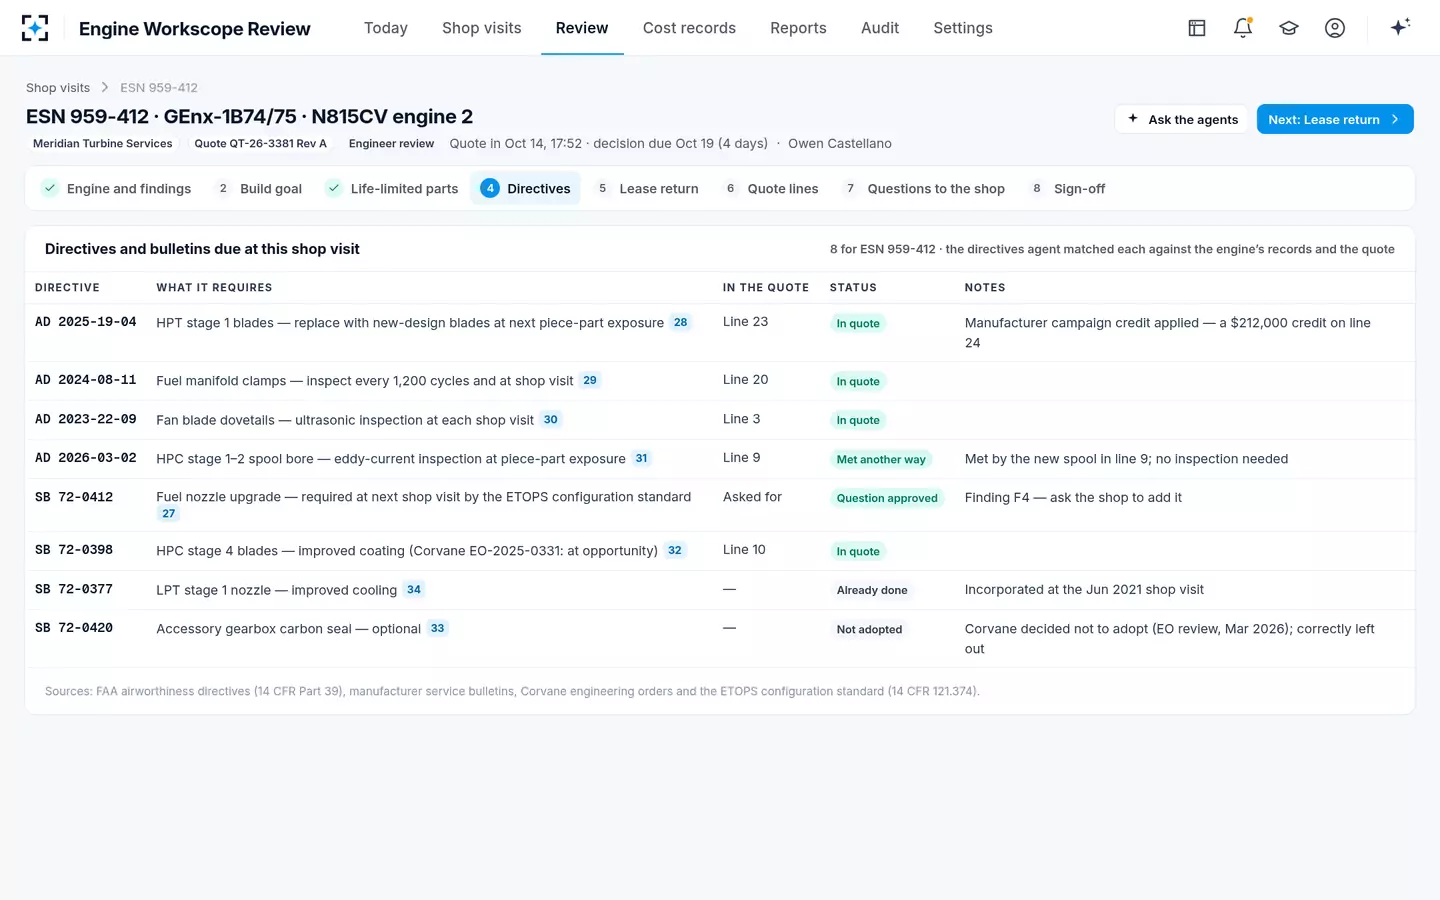This screenshot has height=900, width=1440.
Task: Click the Question approved status badge
Action: click(x=887, y=498)
